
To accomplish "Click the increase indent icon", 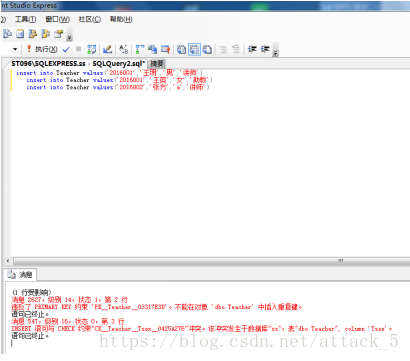I will tap(265, 49).
